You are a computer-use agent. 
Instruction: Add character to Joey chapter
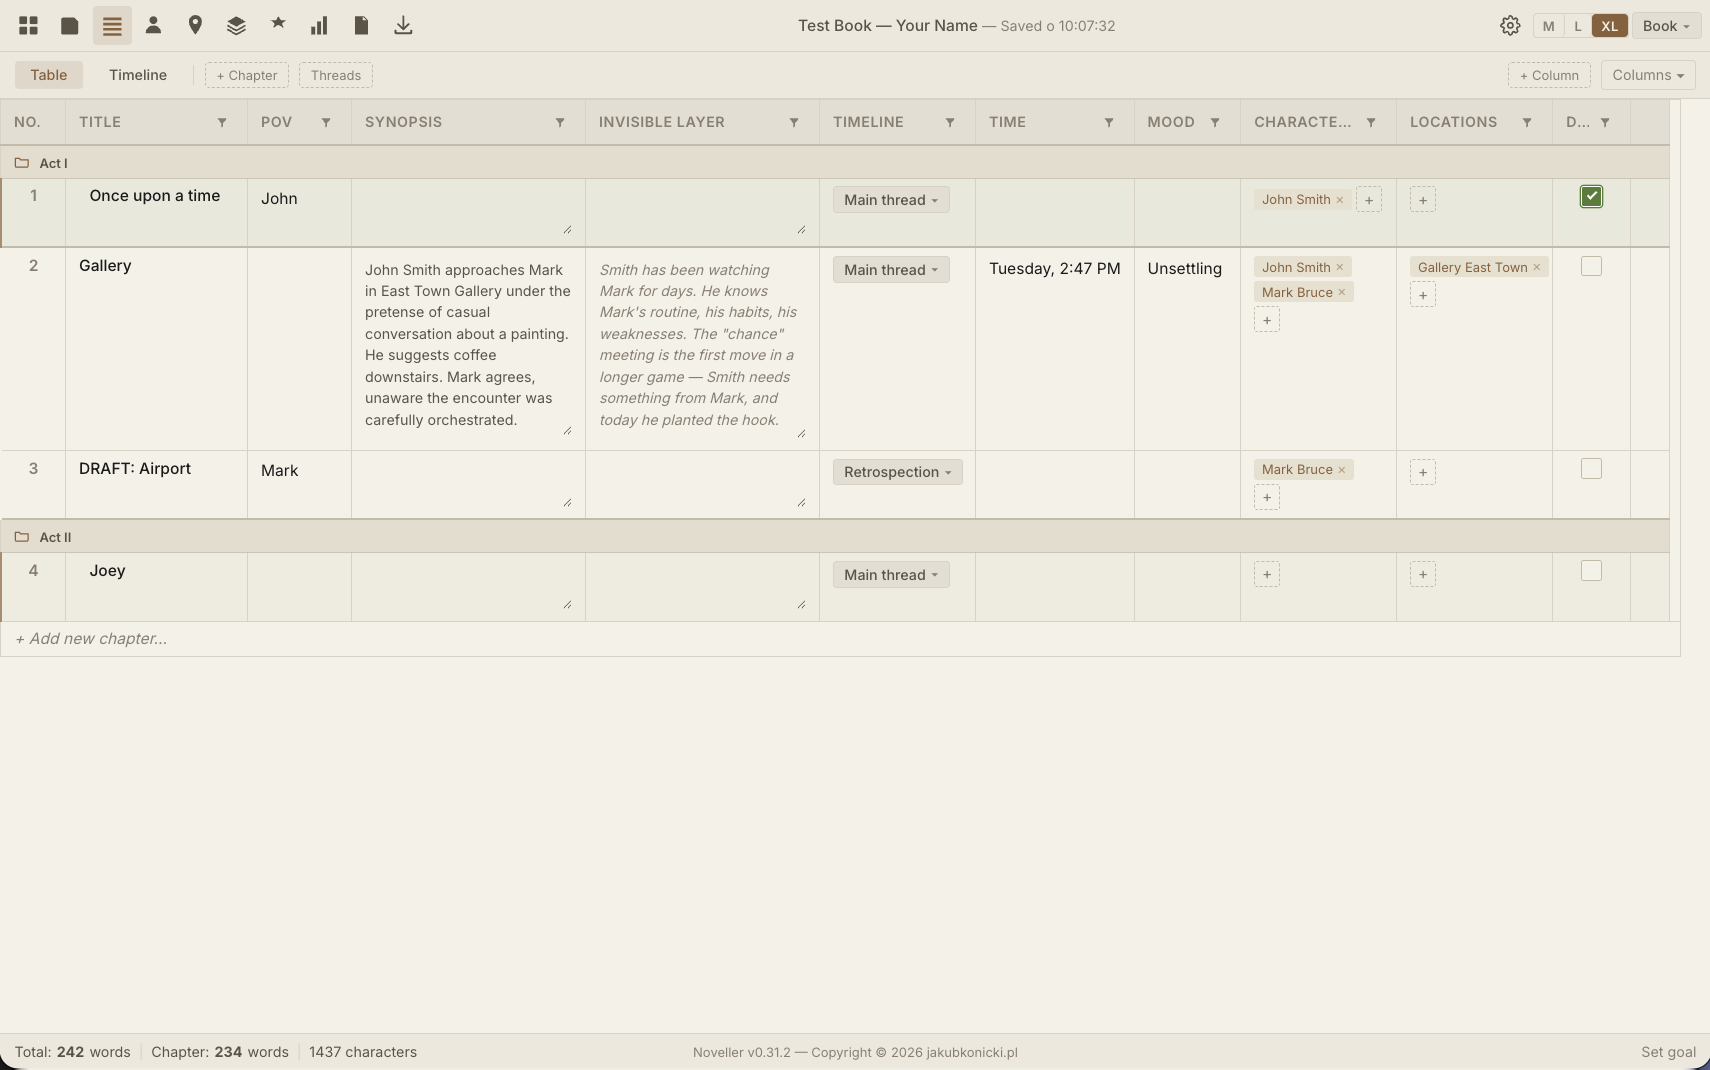tap(1267, 575)
